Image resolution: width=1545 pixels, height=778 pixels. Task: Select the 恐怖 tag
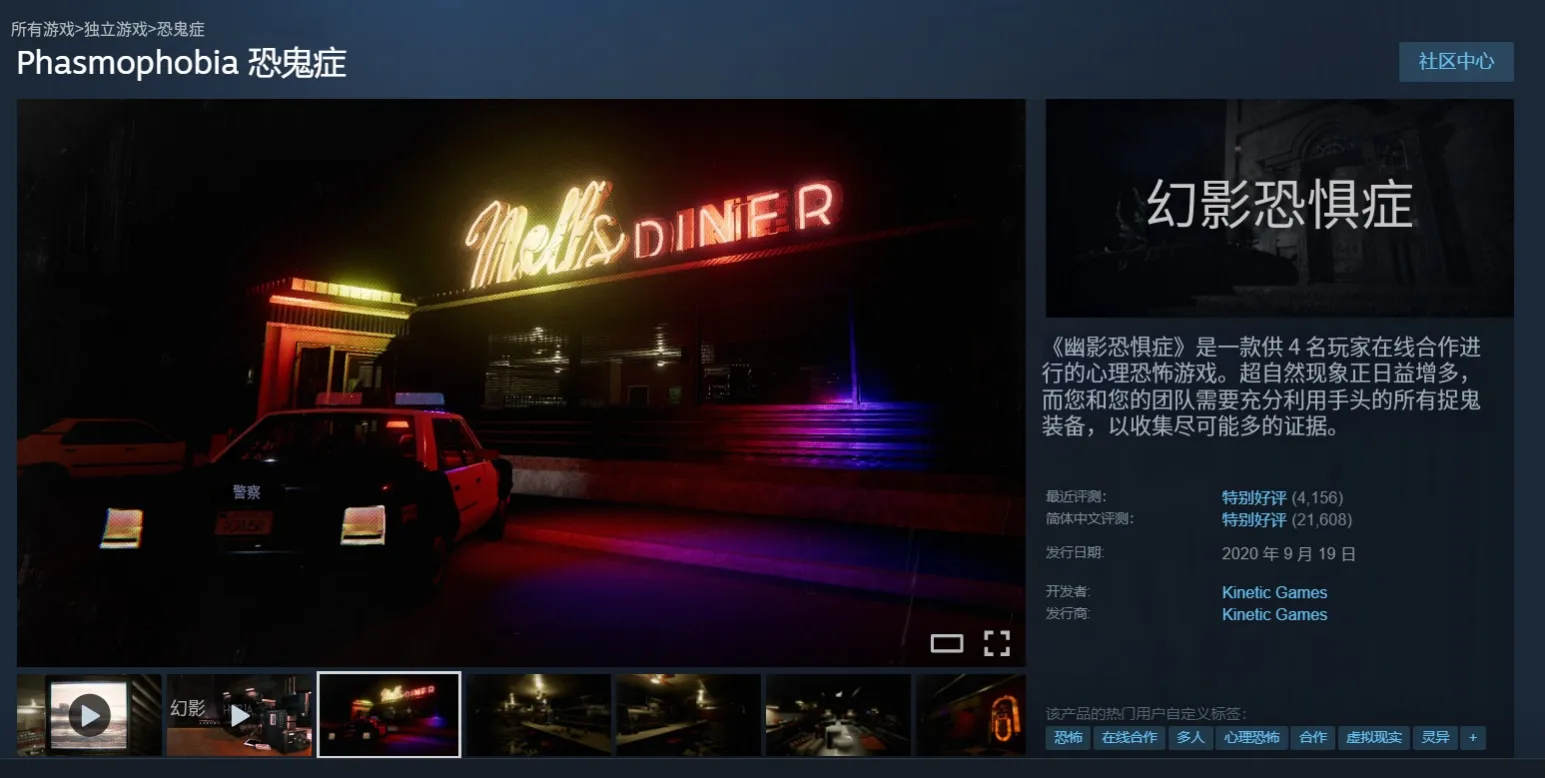[x=1067, y=738]
